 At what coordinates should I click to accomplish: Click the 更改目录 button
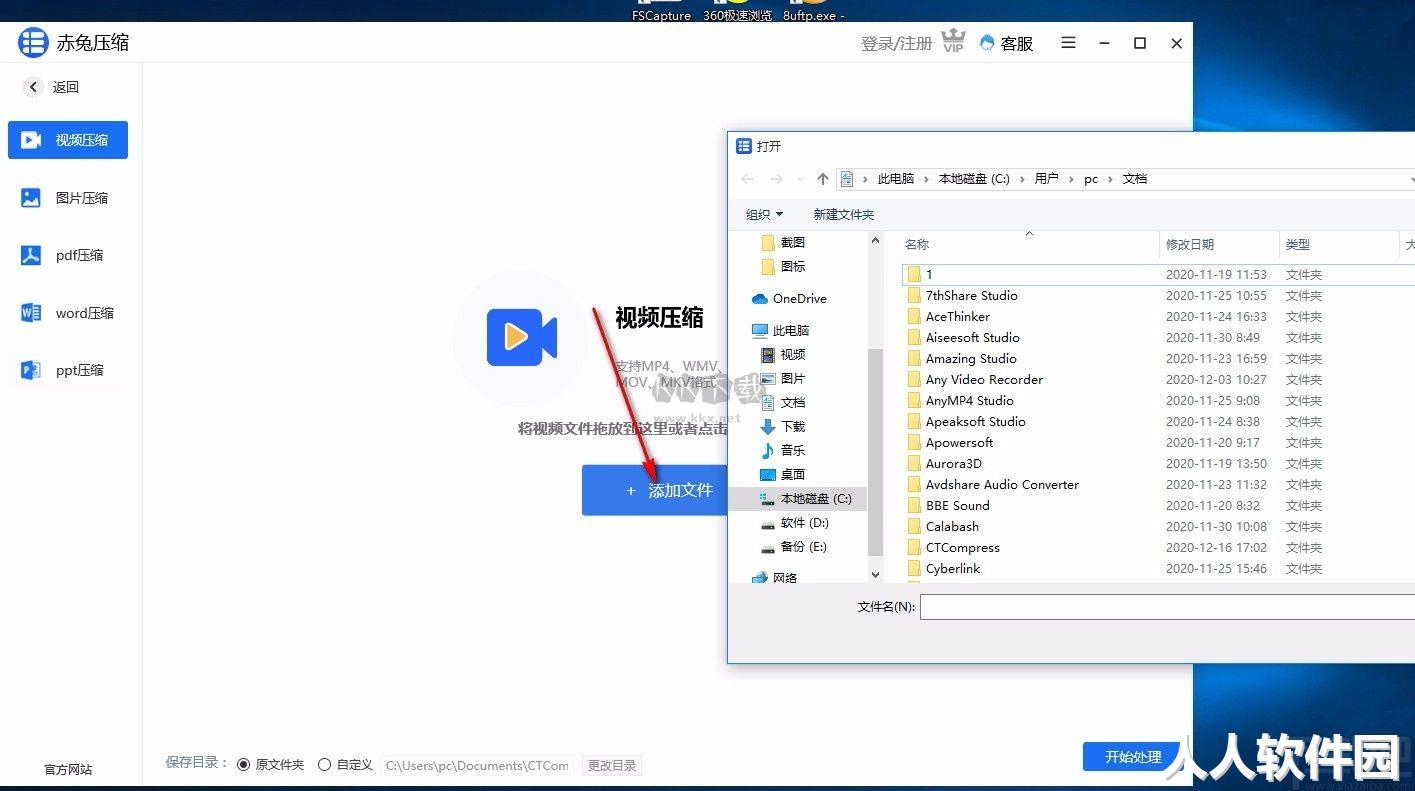pyautogui.click(x=611, y=765)
